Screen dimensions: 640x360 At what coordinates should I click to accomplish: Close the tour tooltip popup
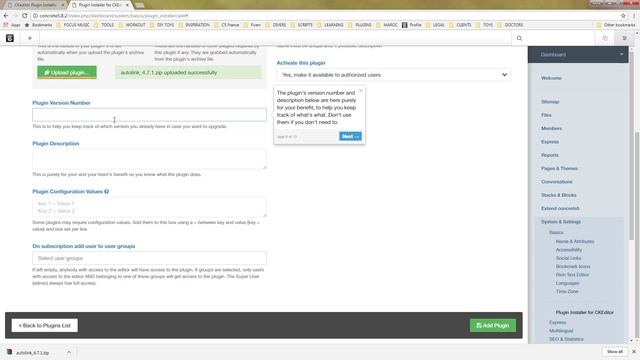point(361,91)
